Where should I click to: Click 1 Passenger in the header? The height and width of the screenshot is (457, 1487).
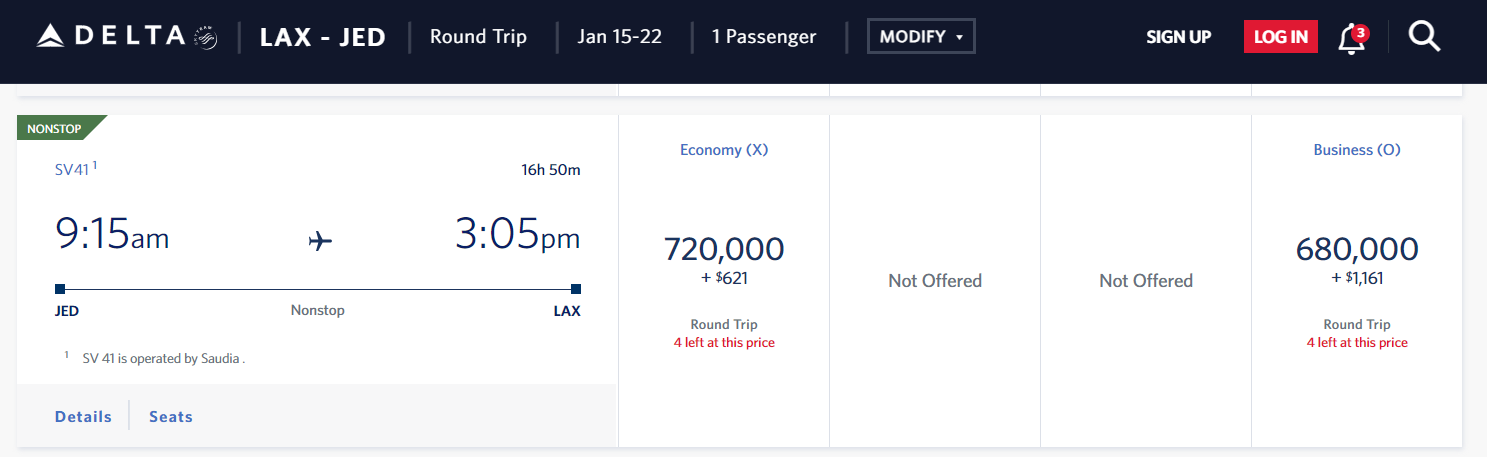click(764, 37)
